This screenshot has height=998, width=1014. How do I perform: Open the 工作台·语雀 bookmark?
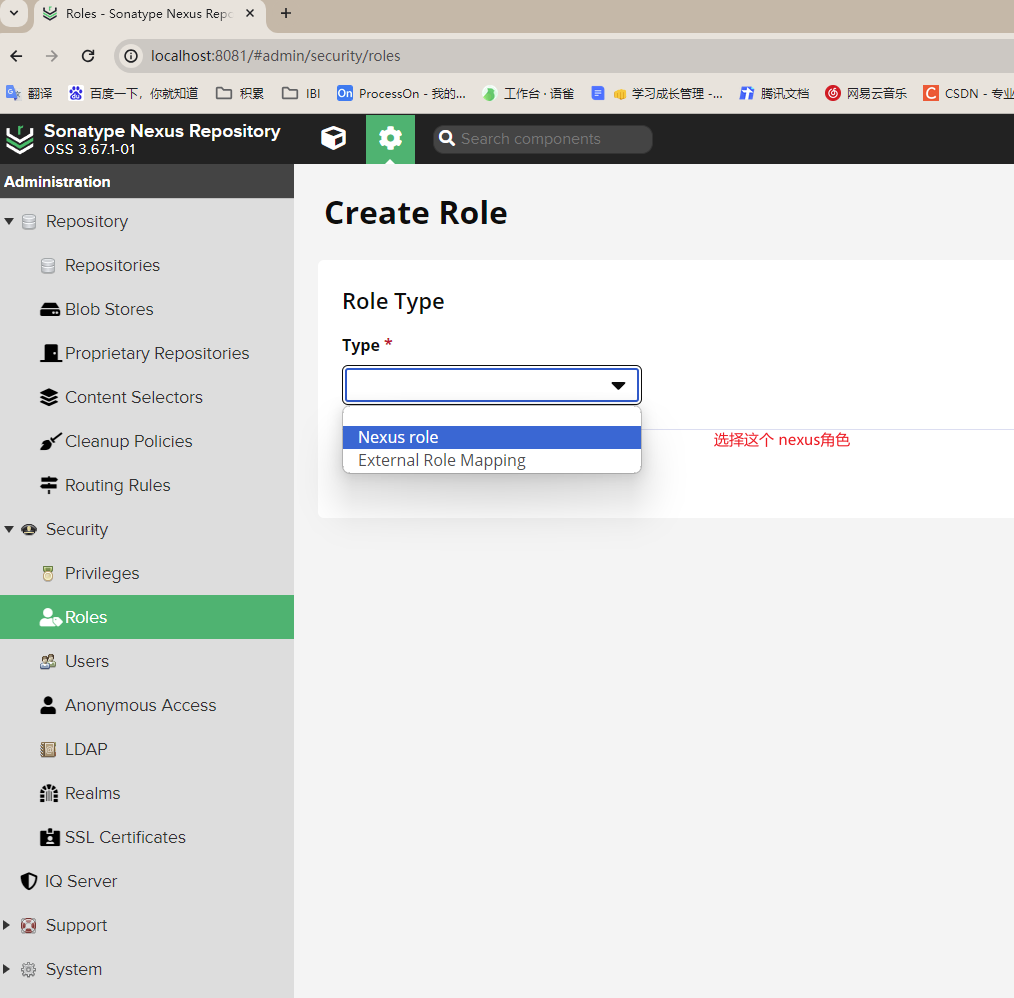(528, 94)
